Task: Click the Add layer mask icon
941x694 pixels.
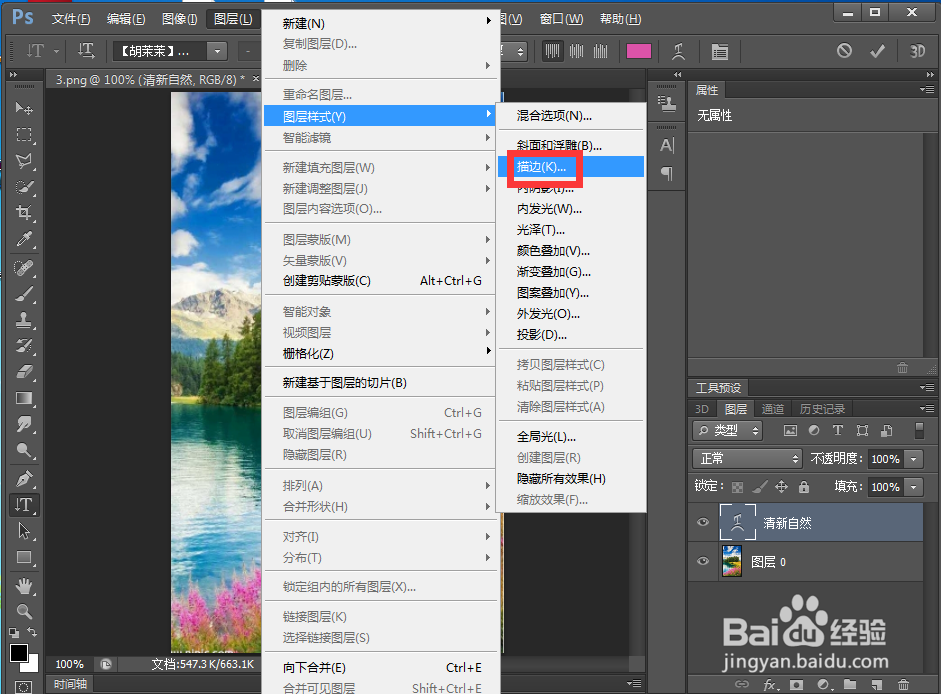Action: [x=795, y=684]
